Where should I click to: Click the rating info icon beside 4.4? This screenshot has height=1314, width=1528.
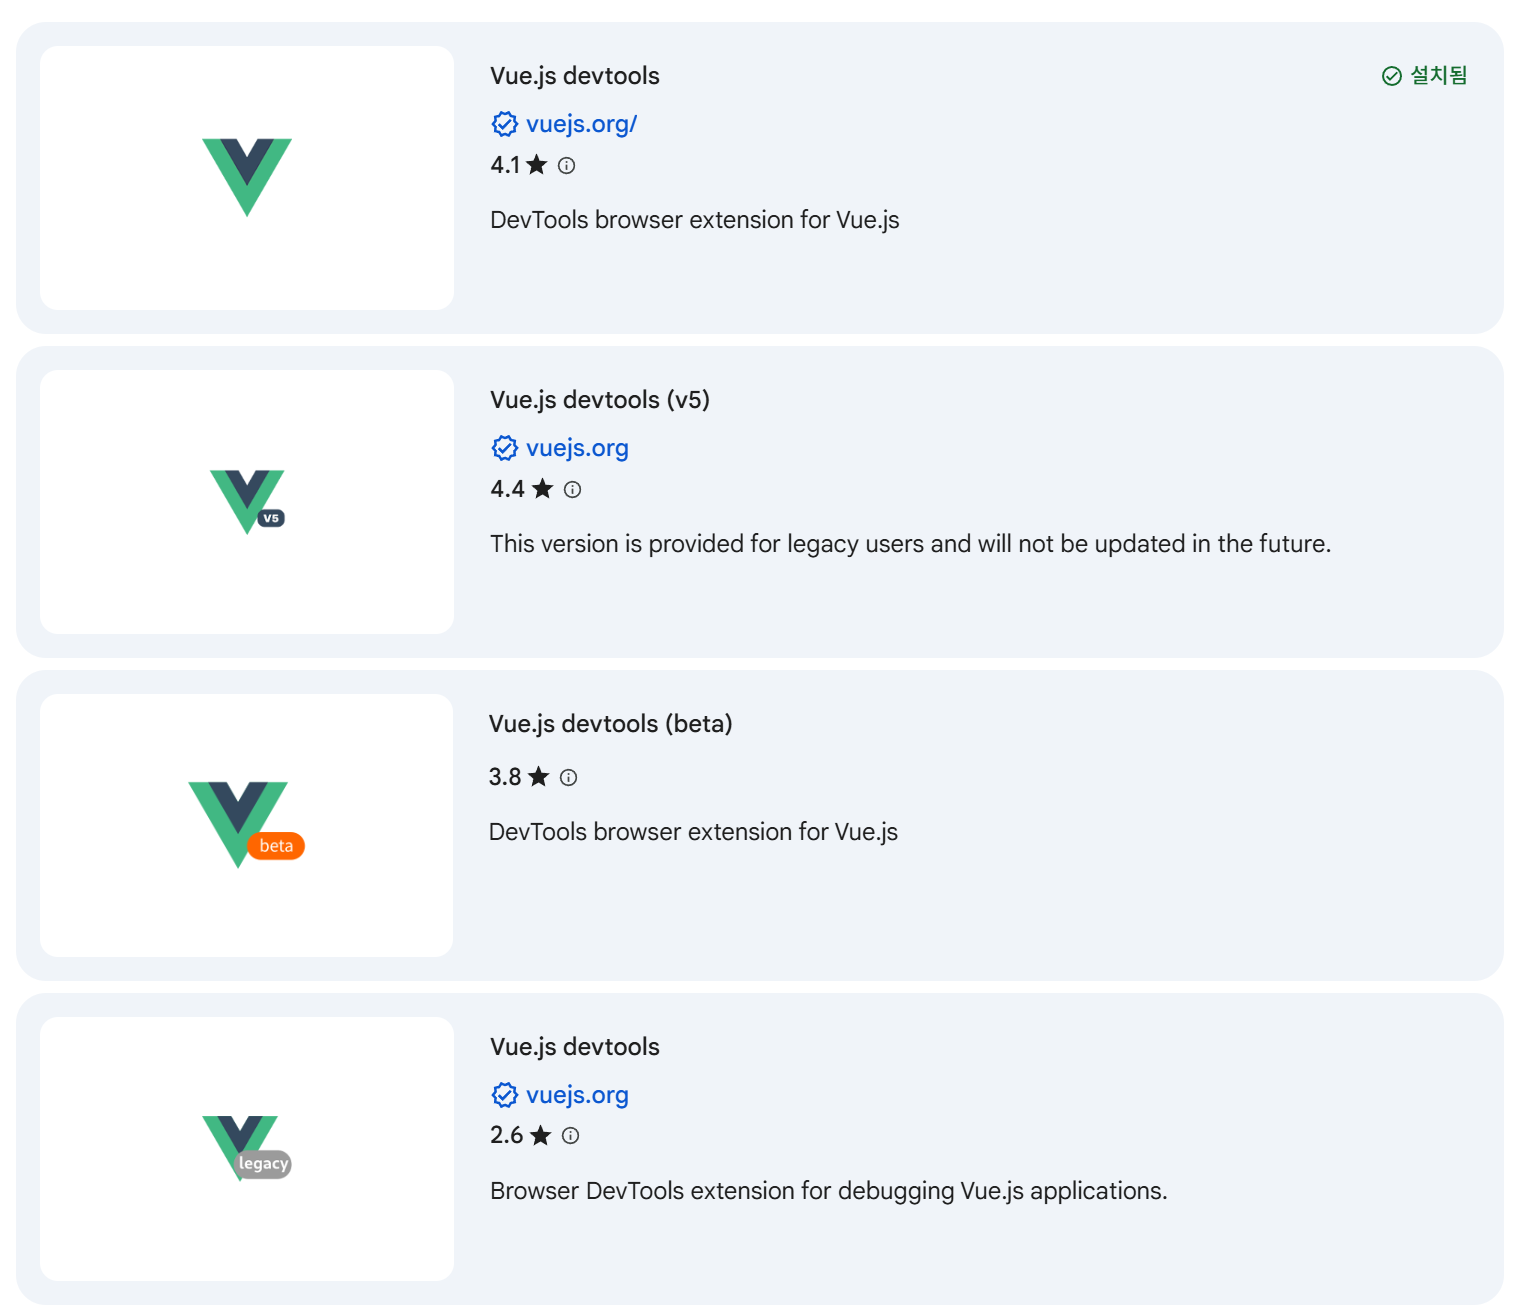(572, 490)
